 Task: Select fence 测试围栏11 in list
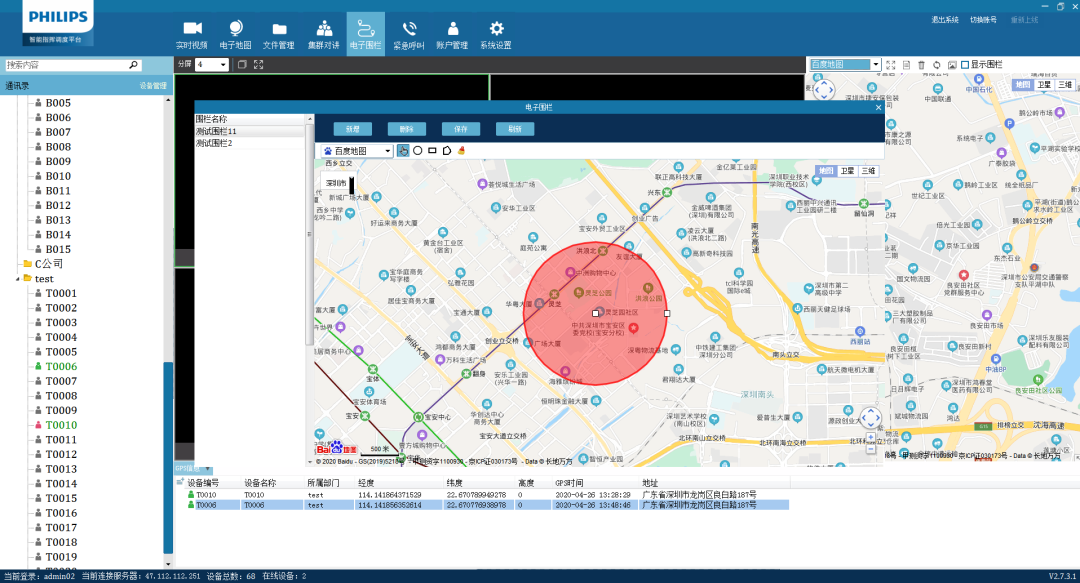(x=249, y=131)
